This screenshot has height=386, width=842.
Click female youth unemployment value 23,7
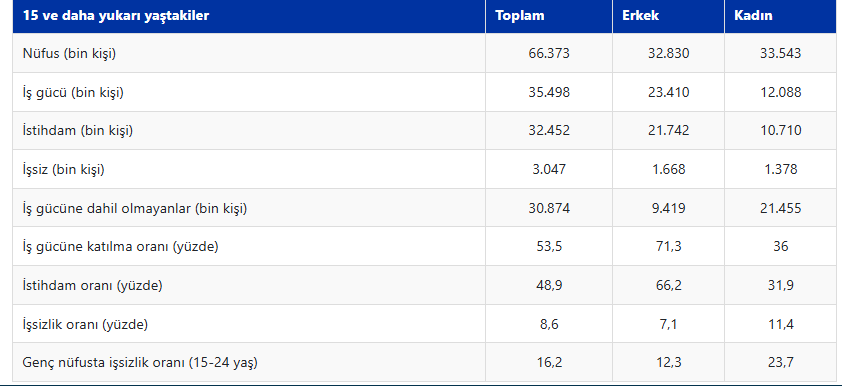780,363
